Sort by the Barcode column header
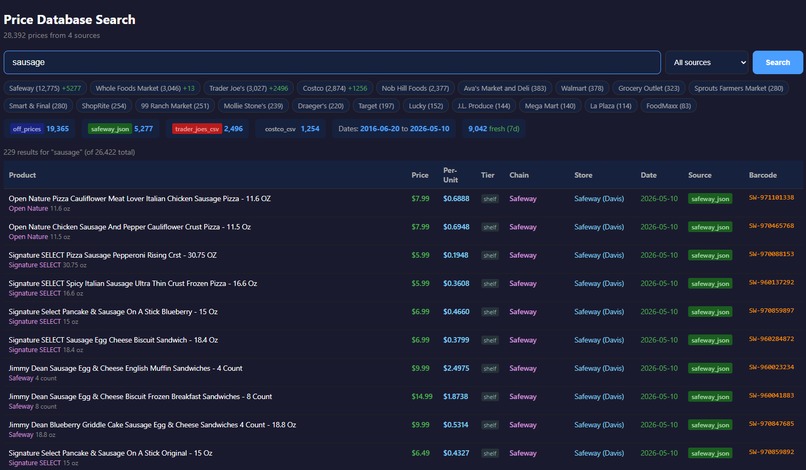 (762, 175)
